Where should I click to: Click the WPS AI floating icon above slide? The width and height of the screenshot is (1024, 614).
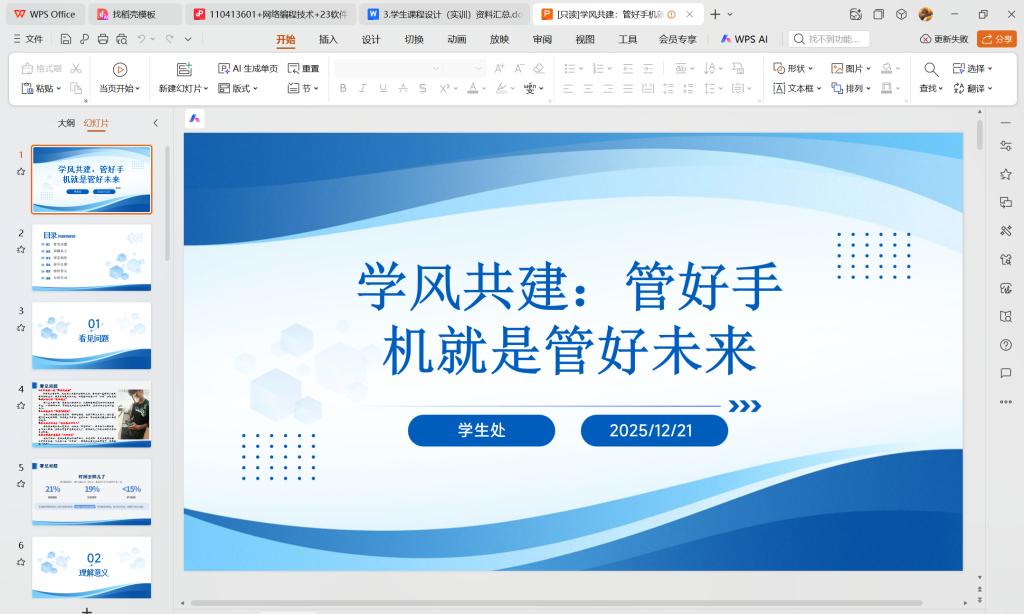point(195,118)
